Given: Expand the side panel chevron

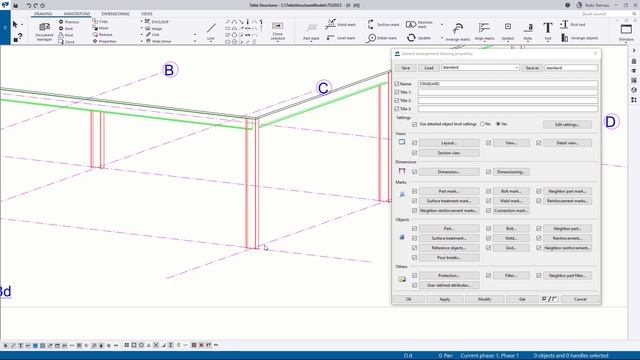Looking at the screenshot, I should (634, 51).
